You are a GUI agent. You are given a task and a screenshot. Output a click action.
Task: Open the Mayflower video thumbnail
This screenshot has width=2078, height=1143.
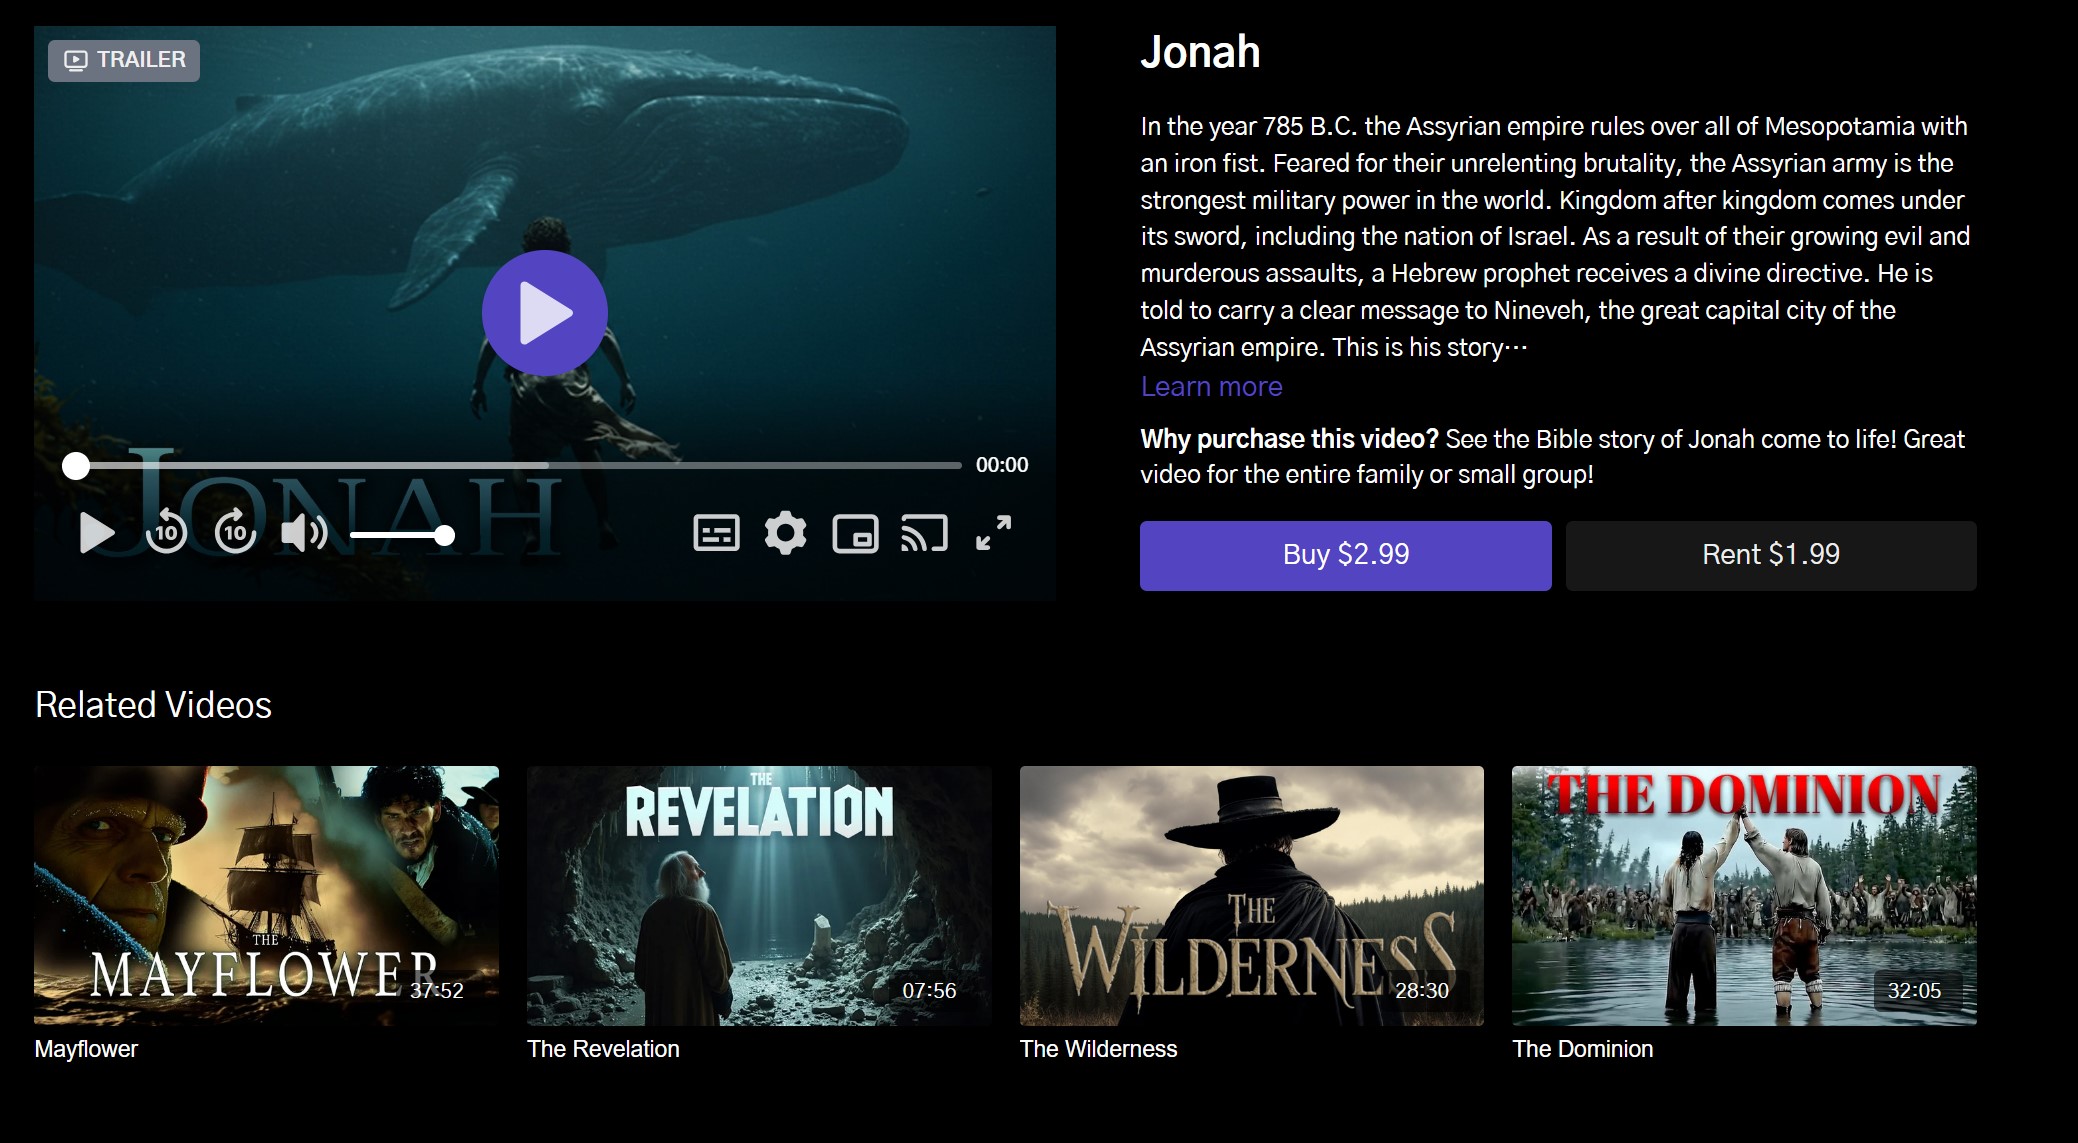(x=266, y=895)
